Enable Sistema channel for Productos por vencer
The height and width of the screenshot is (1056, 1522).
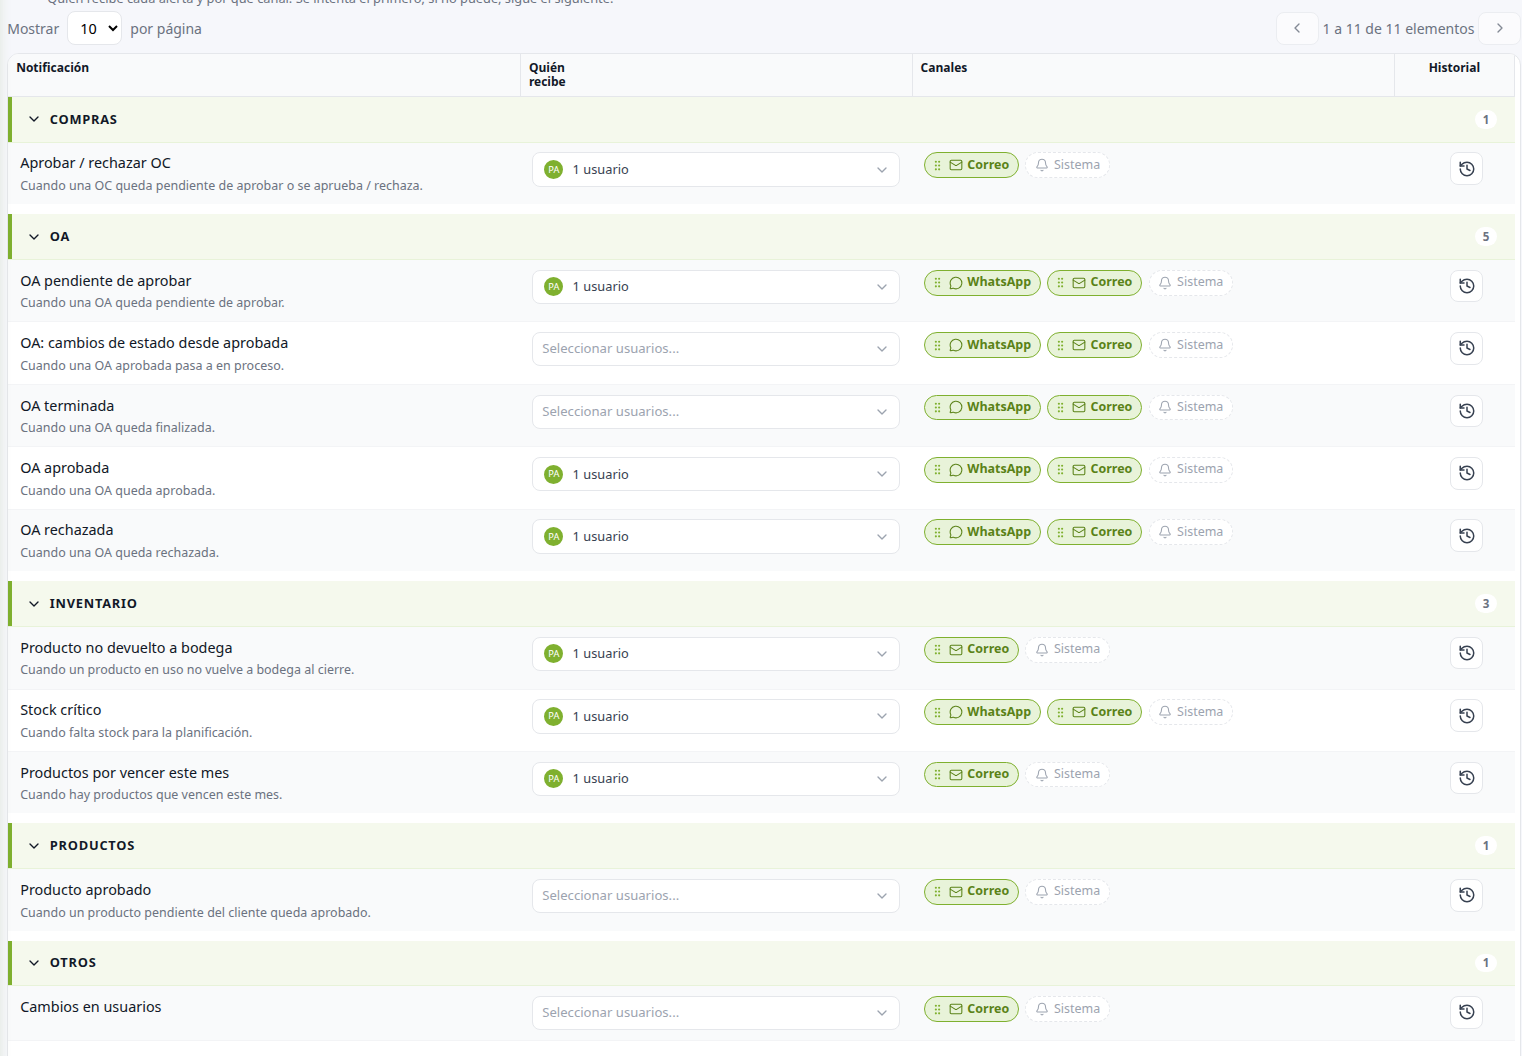coord(1068,774)
